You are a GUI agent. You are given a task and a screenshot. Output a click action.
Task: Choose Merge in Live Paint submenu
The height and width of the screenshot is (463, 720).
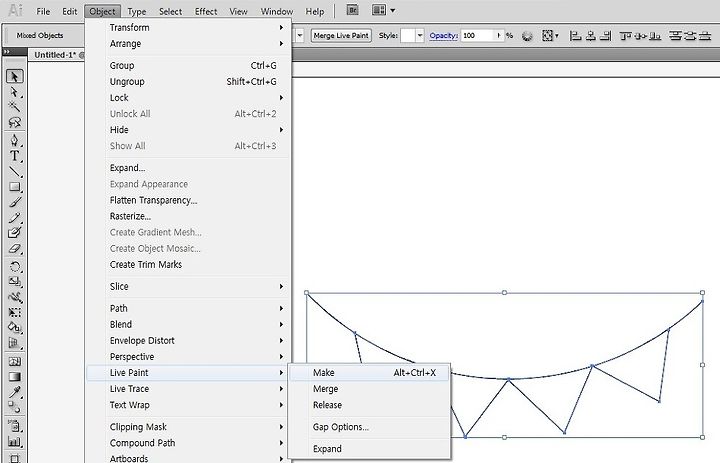click(369, 389)
